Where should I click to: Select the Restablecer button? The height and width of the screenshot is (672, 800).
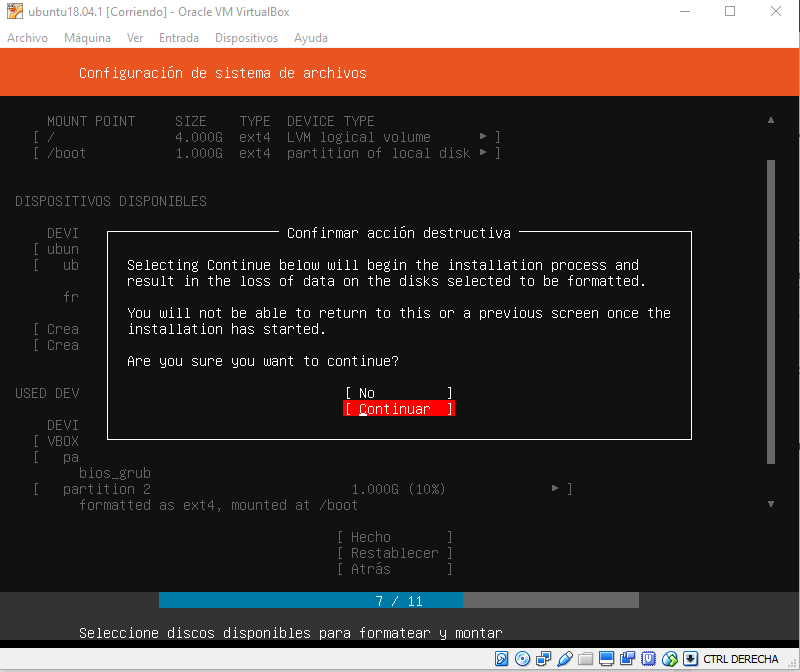click(x=394, y=553)
